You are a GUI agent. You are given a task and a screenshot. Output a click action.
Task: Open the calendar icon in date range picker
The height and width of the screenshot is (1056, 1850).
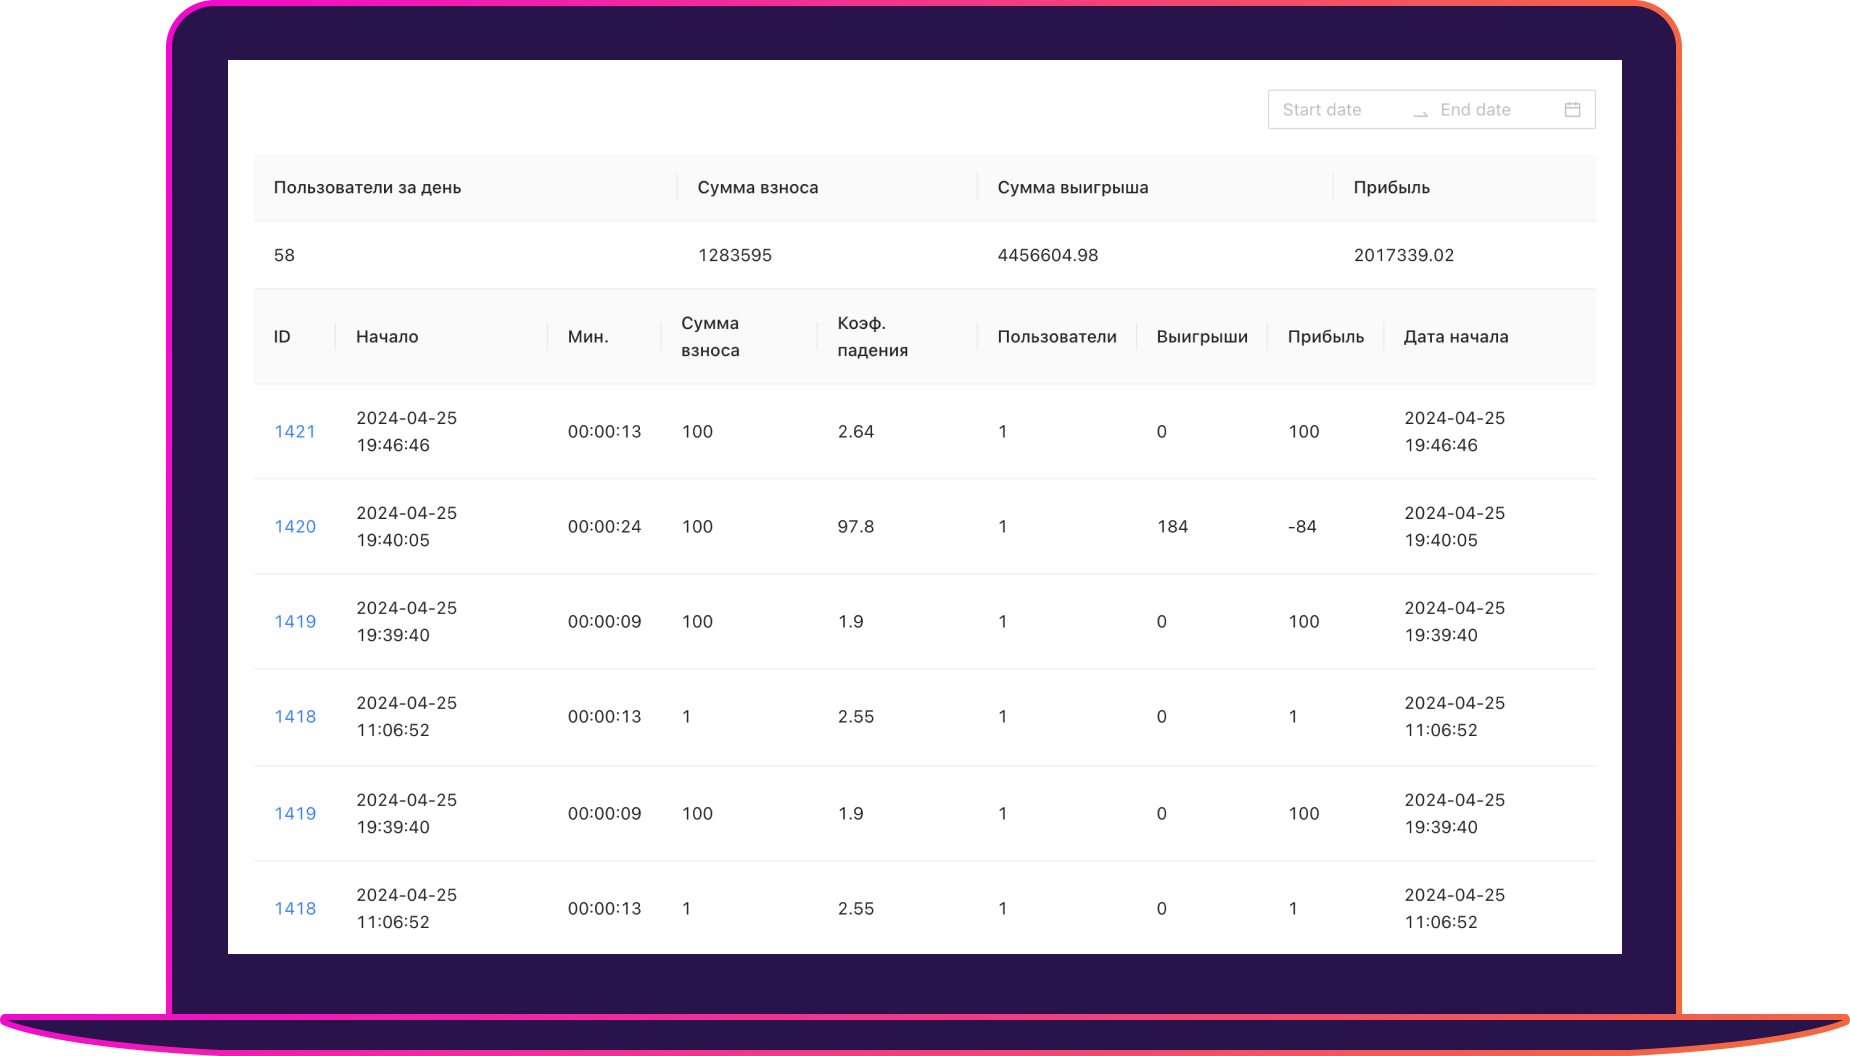tap(1572, 110)
